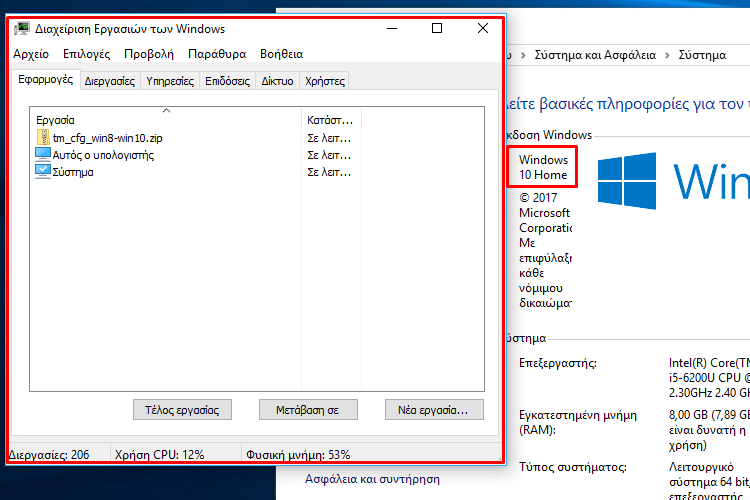Switch to the Διεργασίες tab
Viewport: 750px width, 500px height.
coord(110,81)
